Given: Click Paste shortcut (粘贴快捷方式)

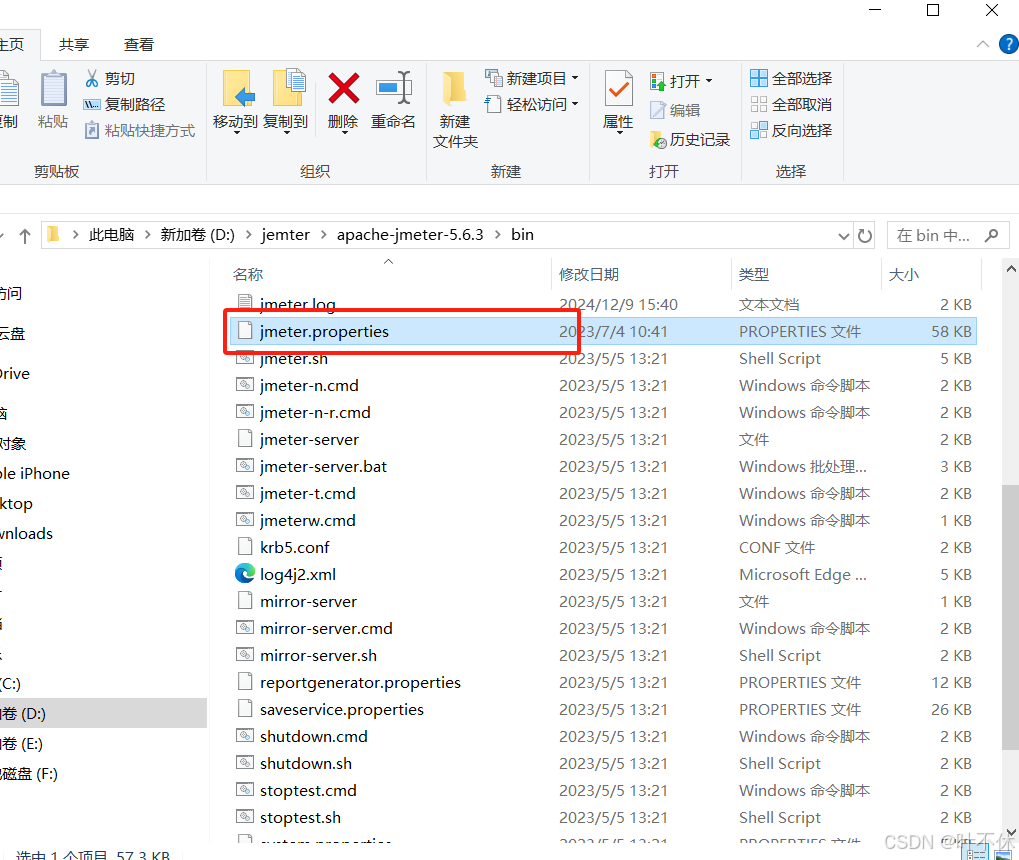Looking at the screenshot, I should click(x=139, y=131).
